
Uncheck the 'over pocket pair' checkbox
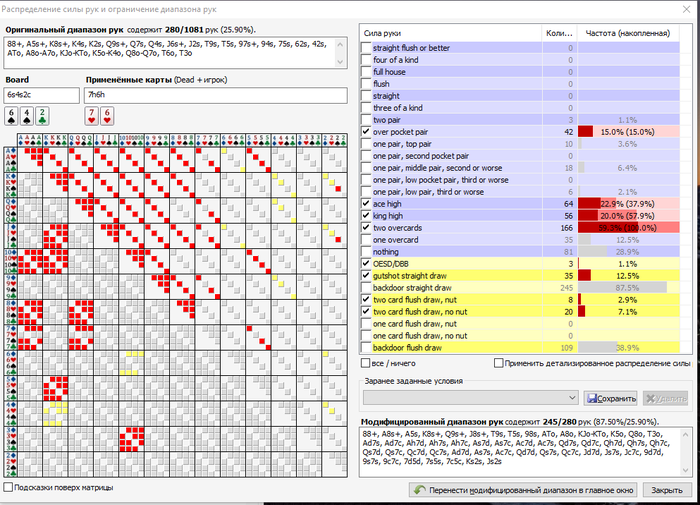click(x=366, y=132)
